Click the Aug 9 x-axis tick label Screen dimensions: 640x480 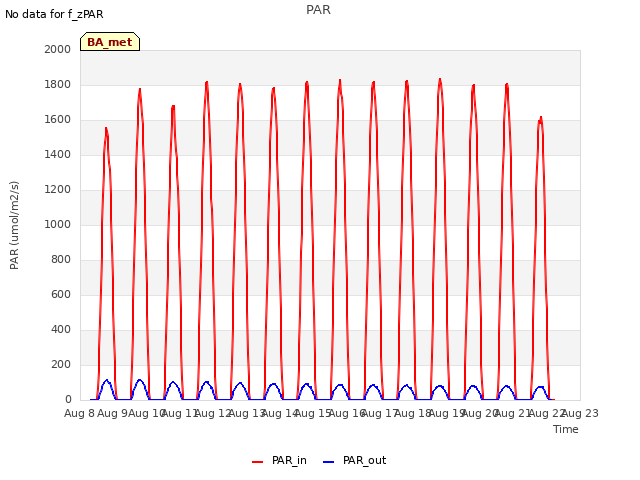113,413
